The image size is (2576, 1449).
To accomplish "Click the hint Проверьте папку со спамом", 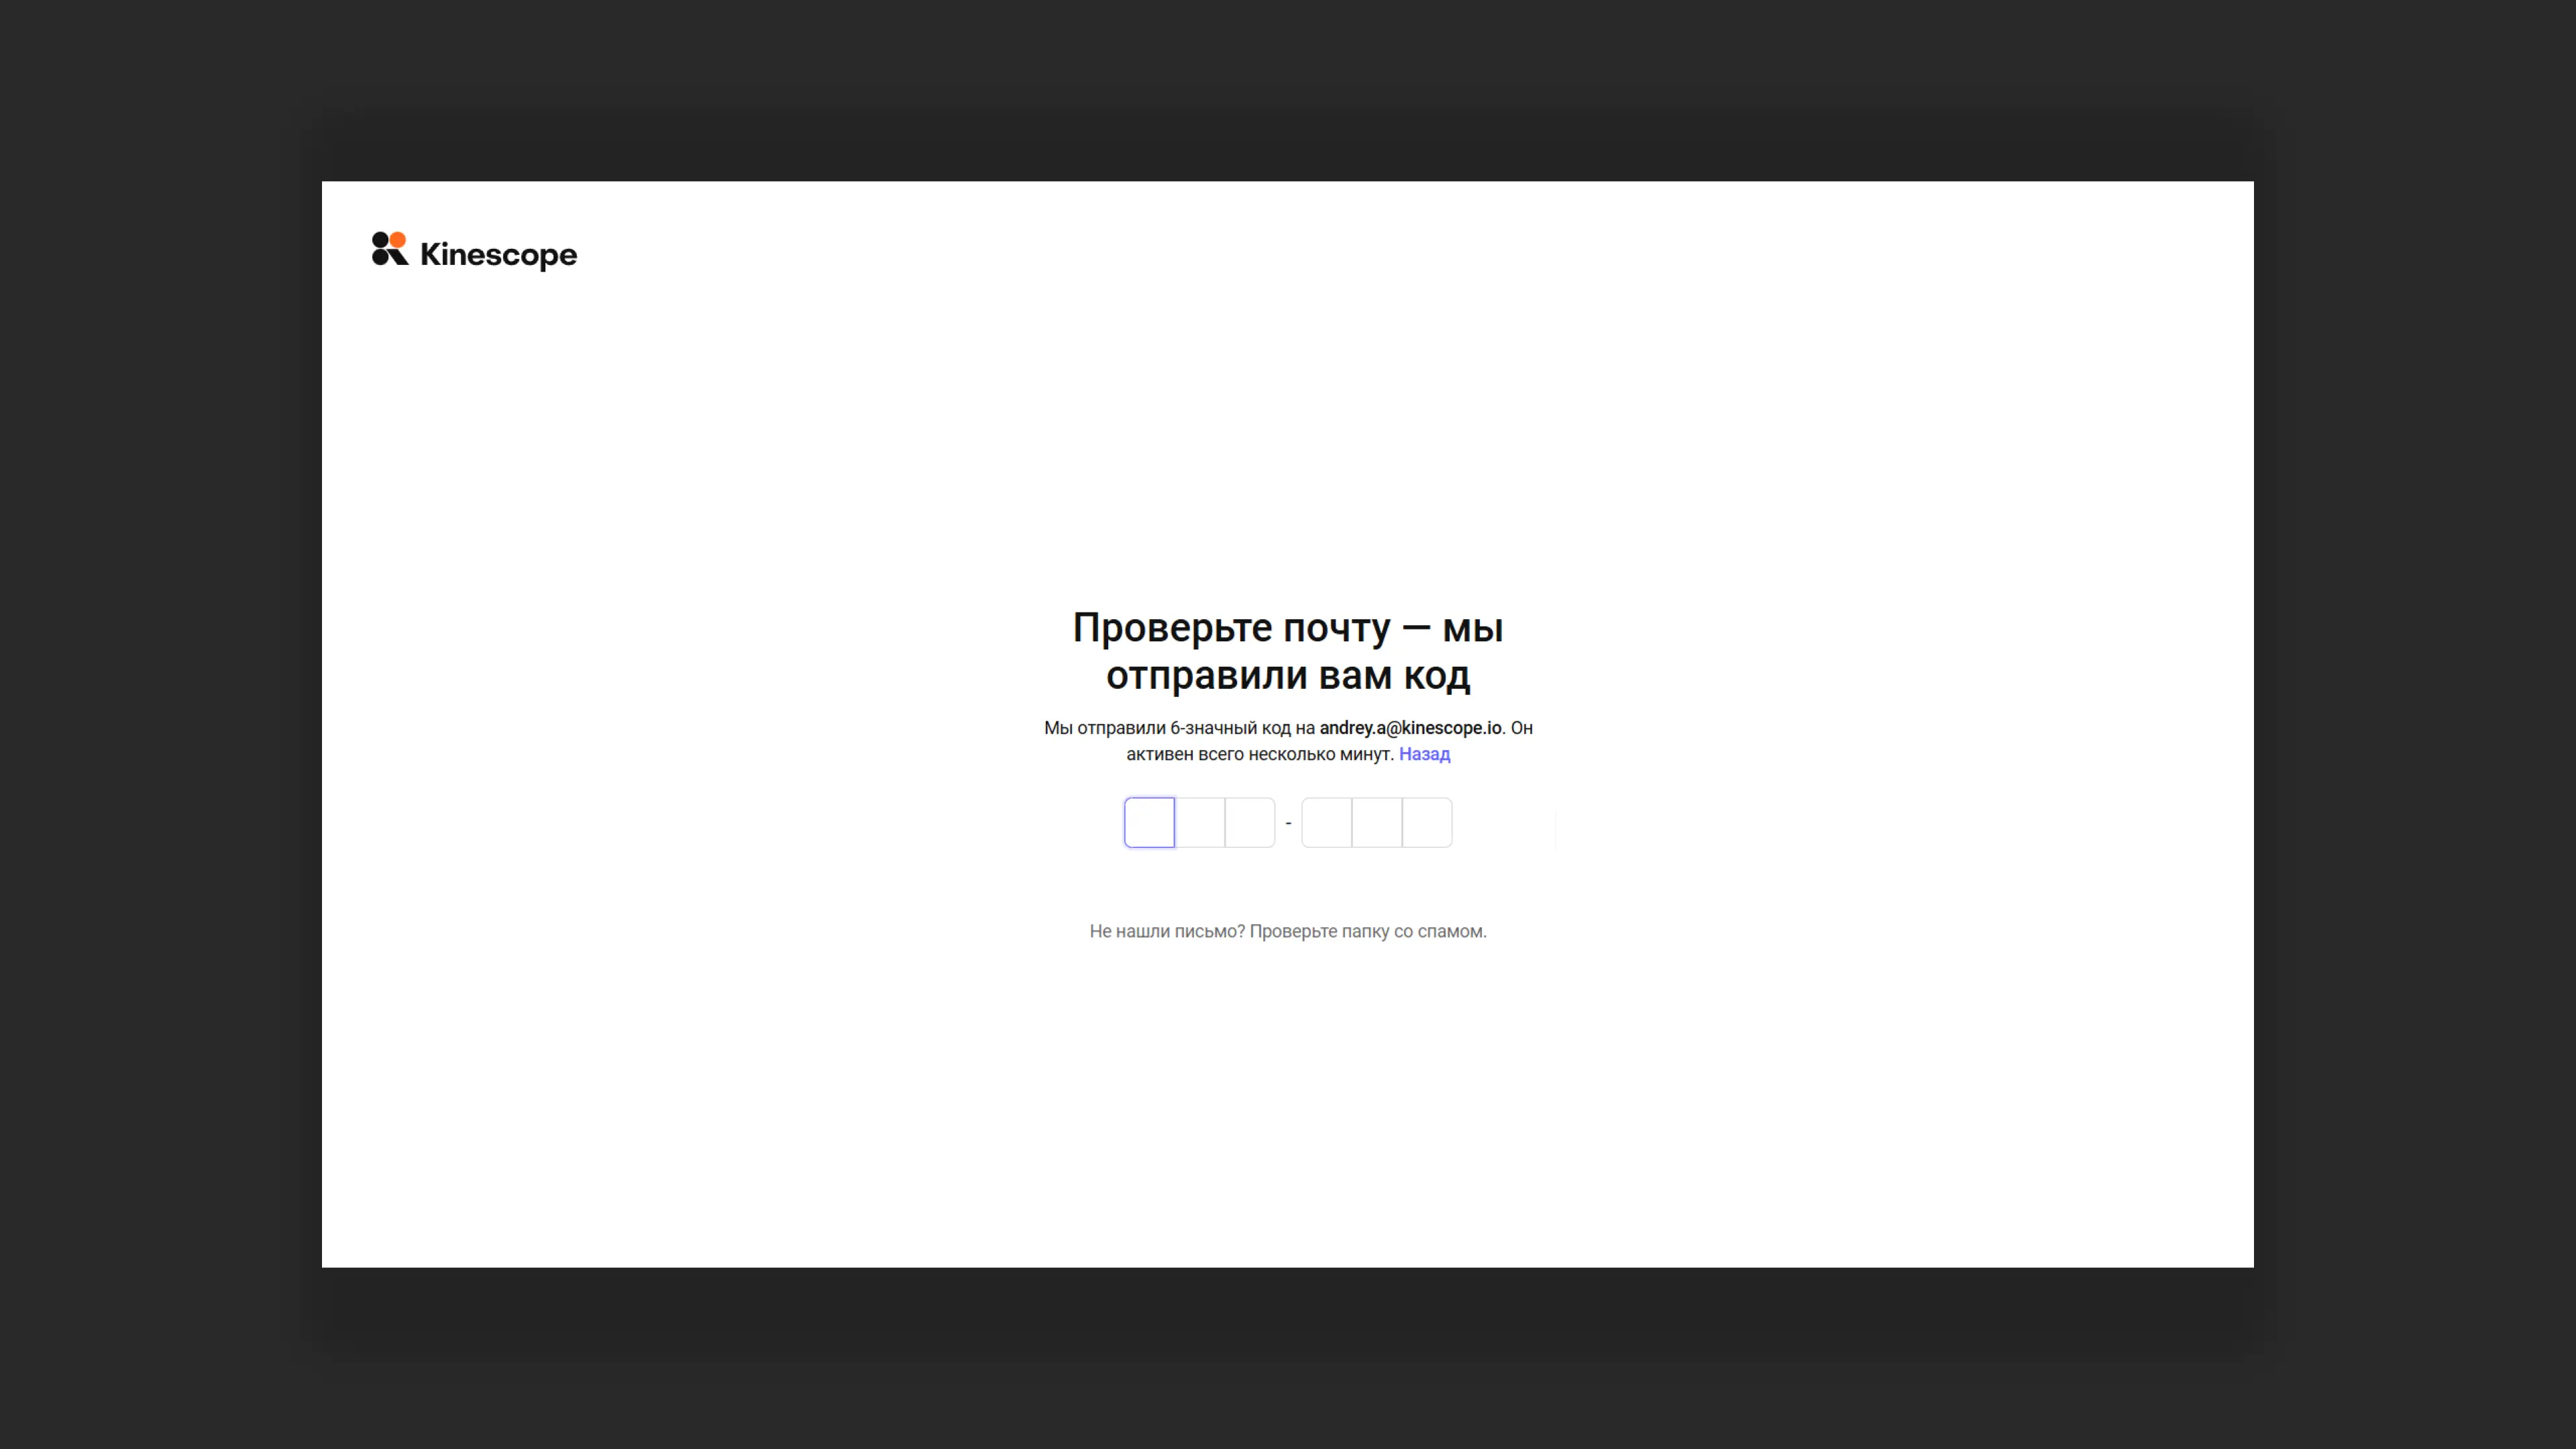I will coord(1367,931).
